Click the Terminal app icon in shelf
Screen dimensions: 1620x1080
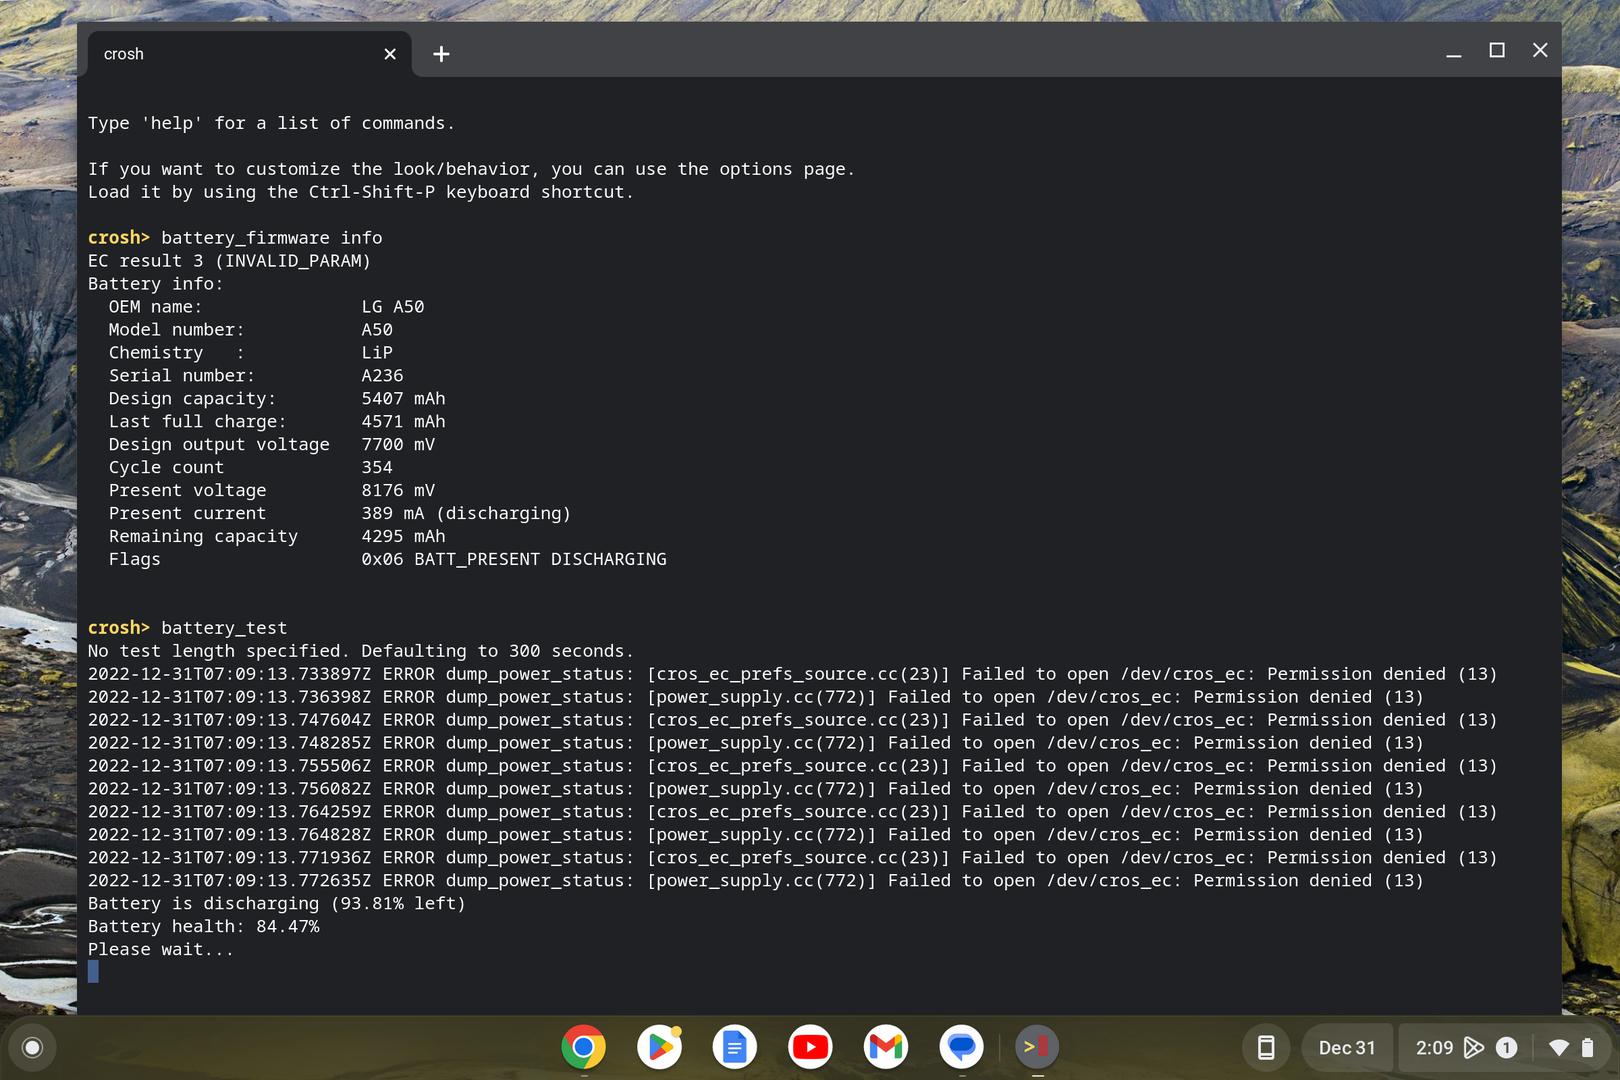click(x=1037, y=1047)
